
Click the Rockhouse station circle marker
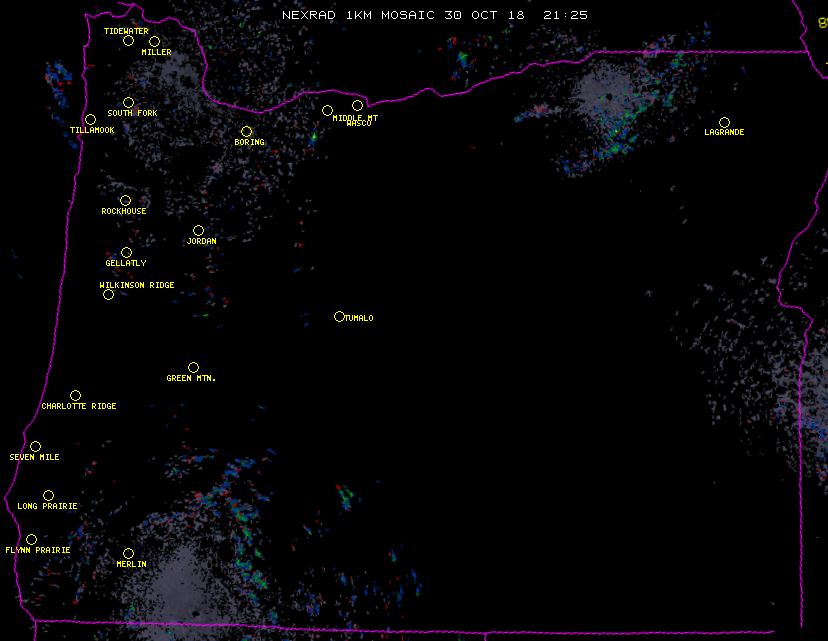[125, 200]
